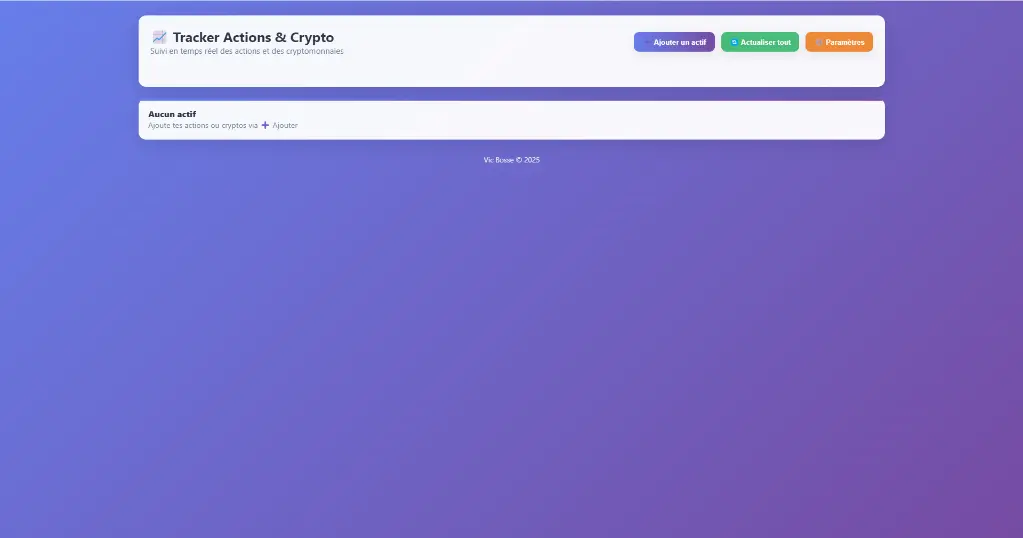The image size is (1023, 538).
Task: Open the orange Paramètres button
Action: (x=839, y=42)
